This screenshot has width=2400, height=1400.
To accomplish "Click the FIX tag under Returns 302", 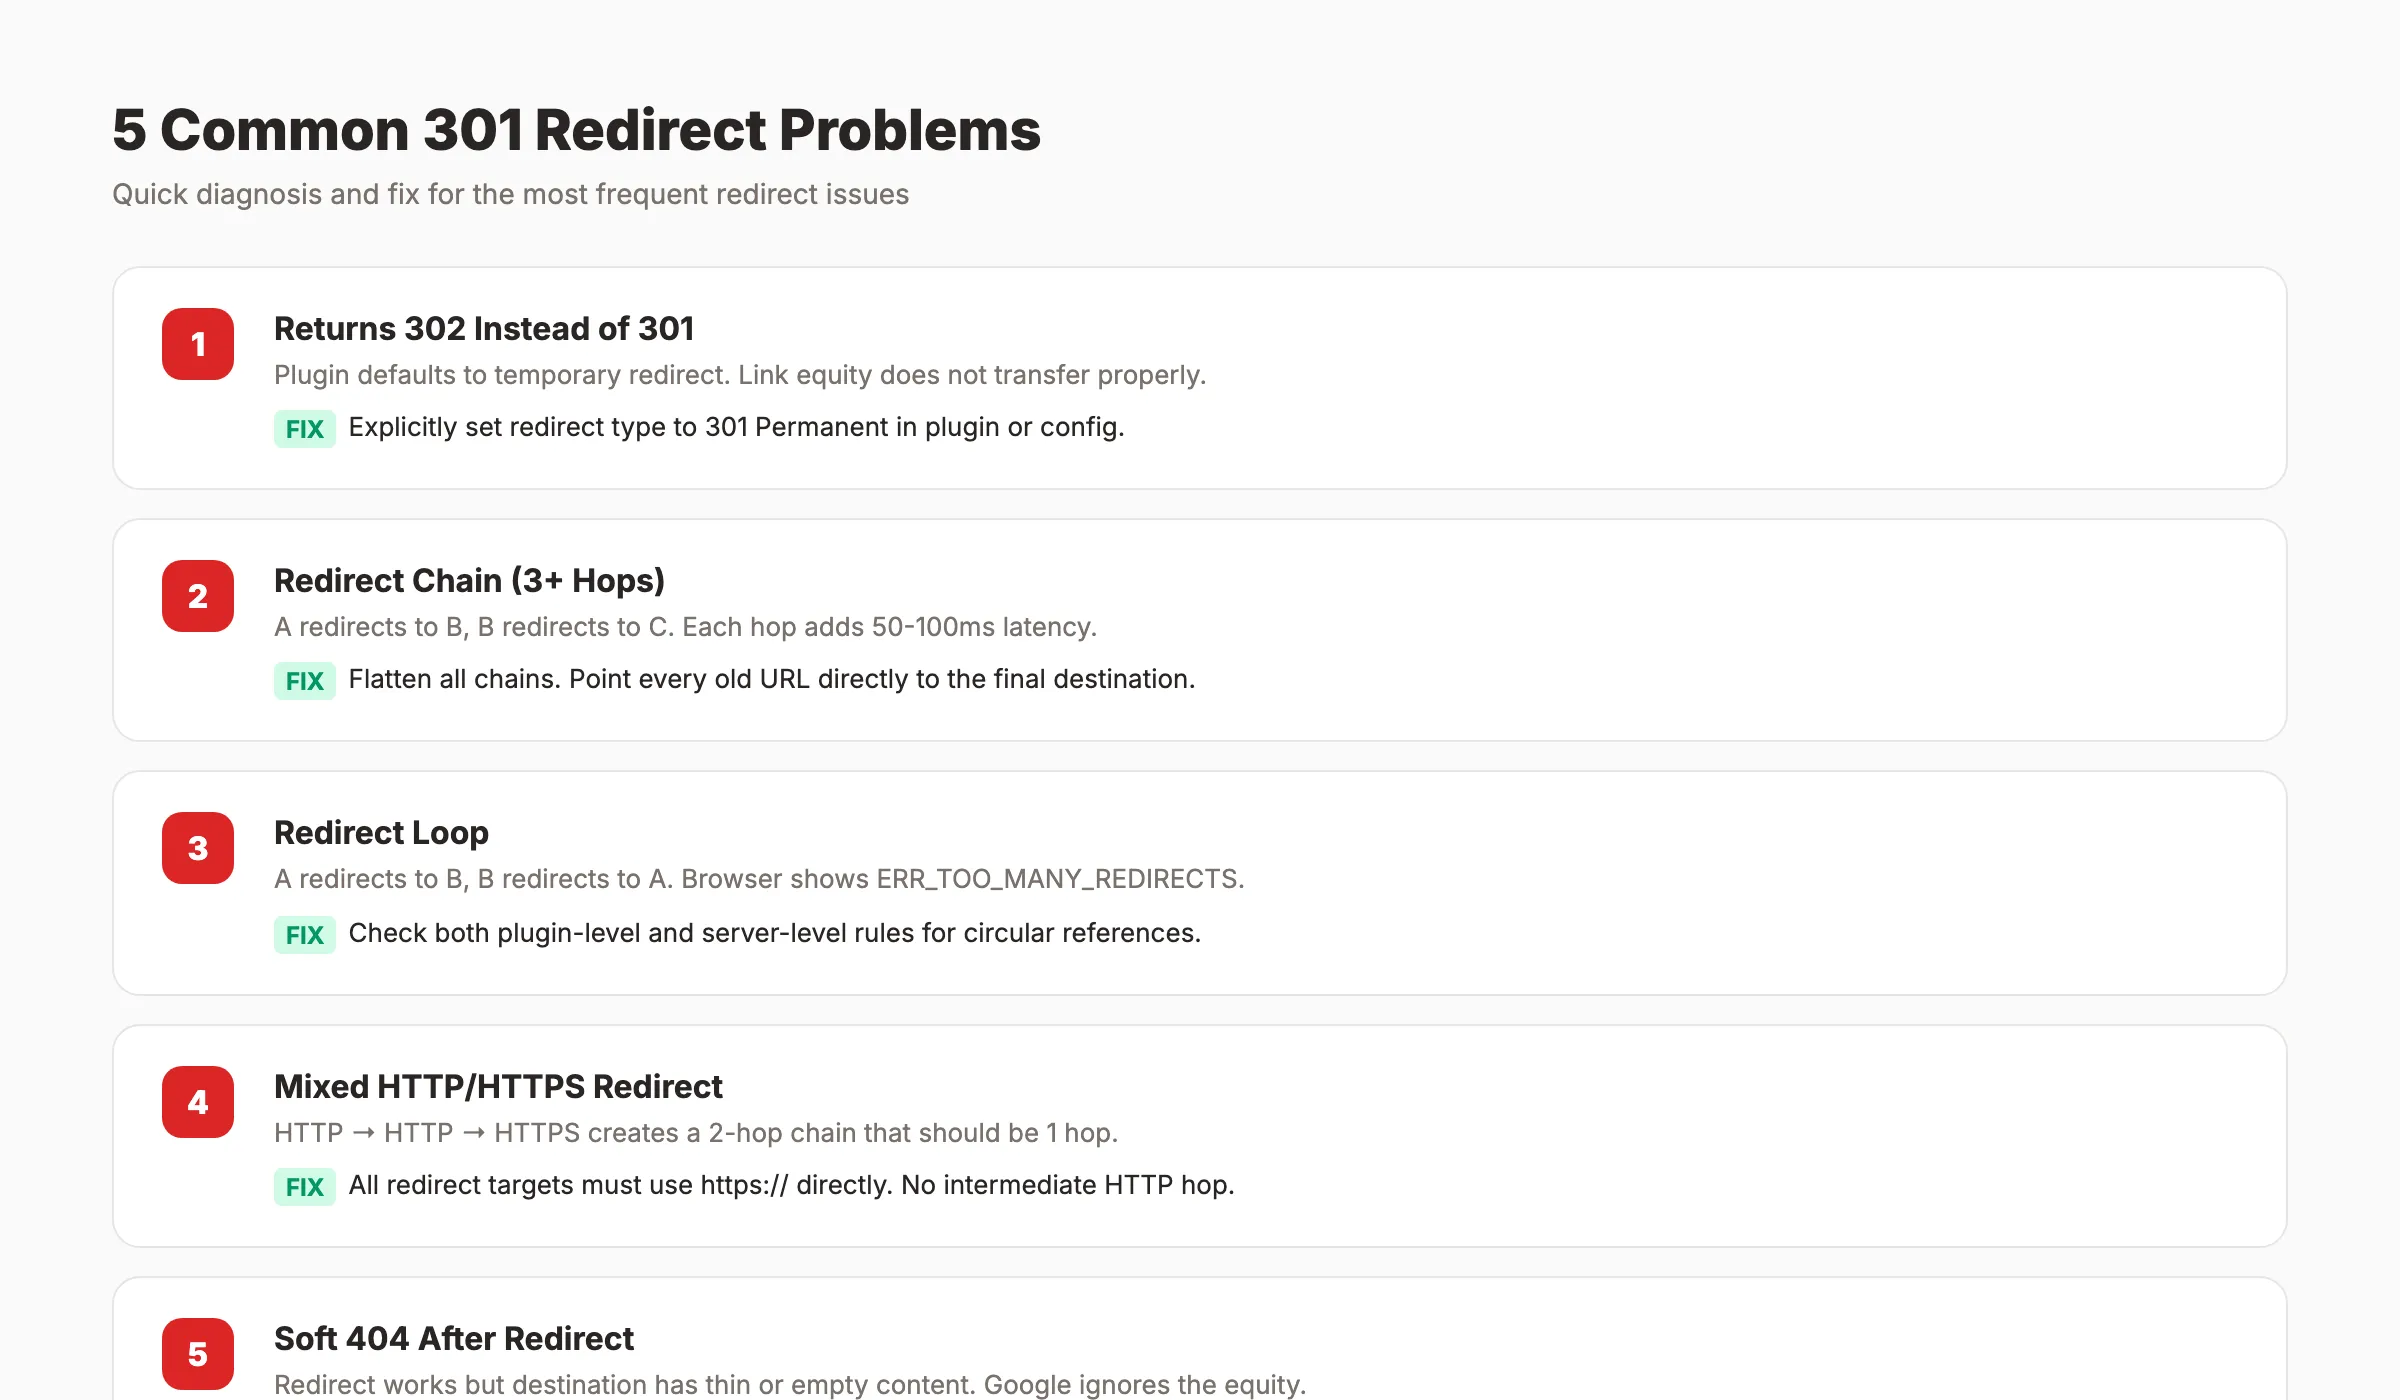I will click(x=304, y=429).
